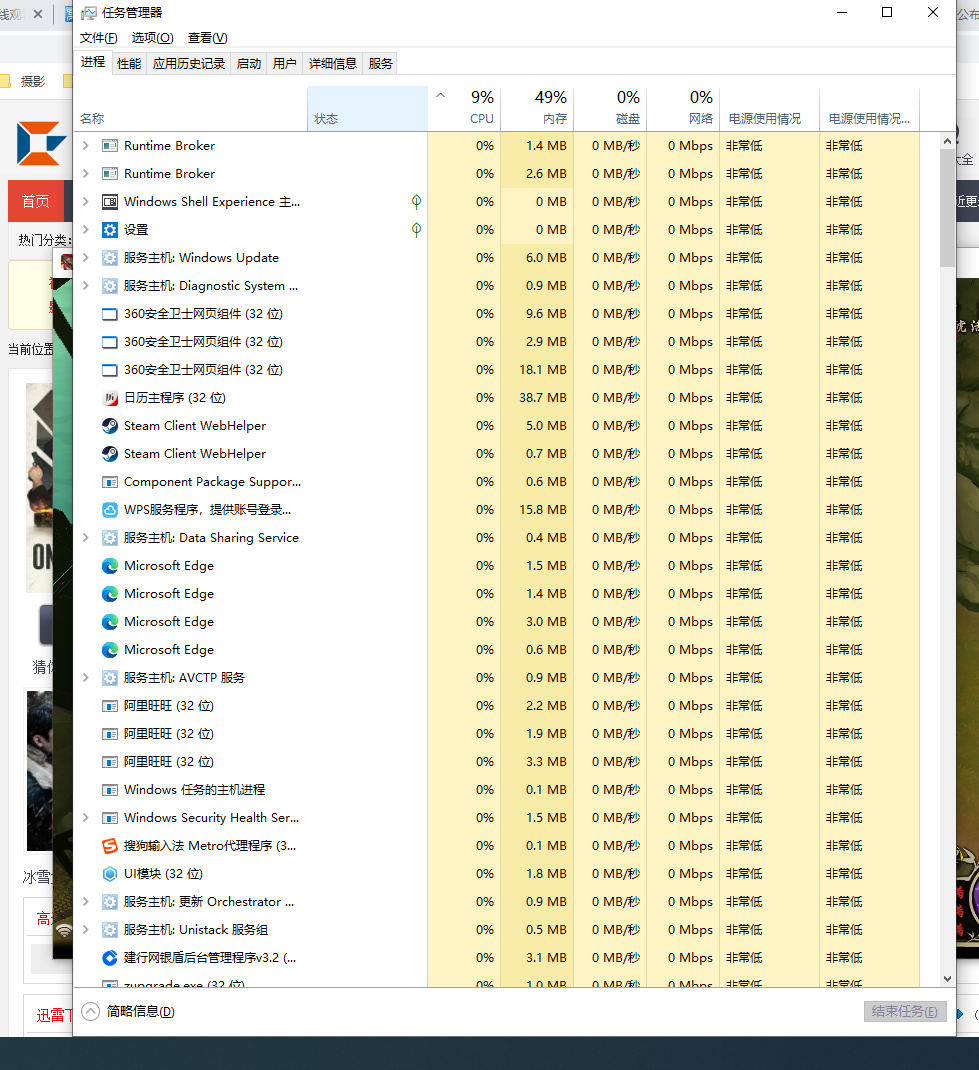Click the vertical scrollbar down arrow

pyautogui.click(x=947, y=979)
